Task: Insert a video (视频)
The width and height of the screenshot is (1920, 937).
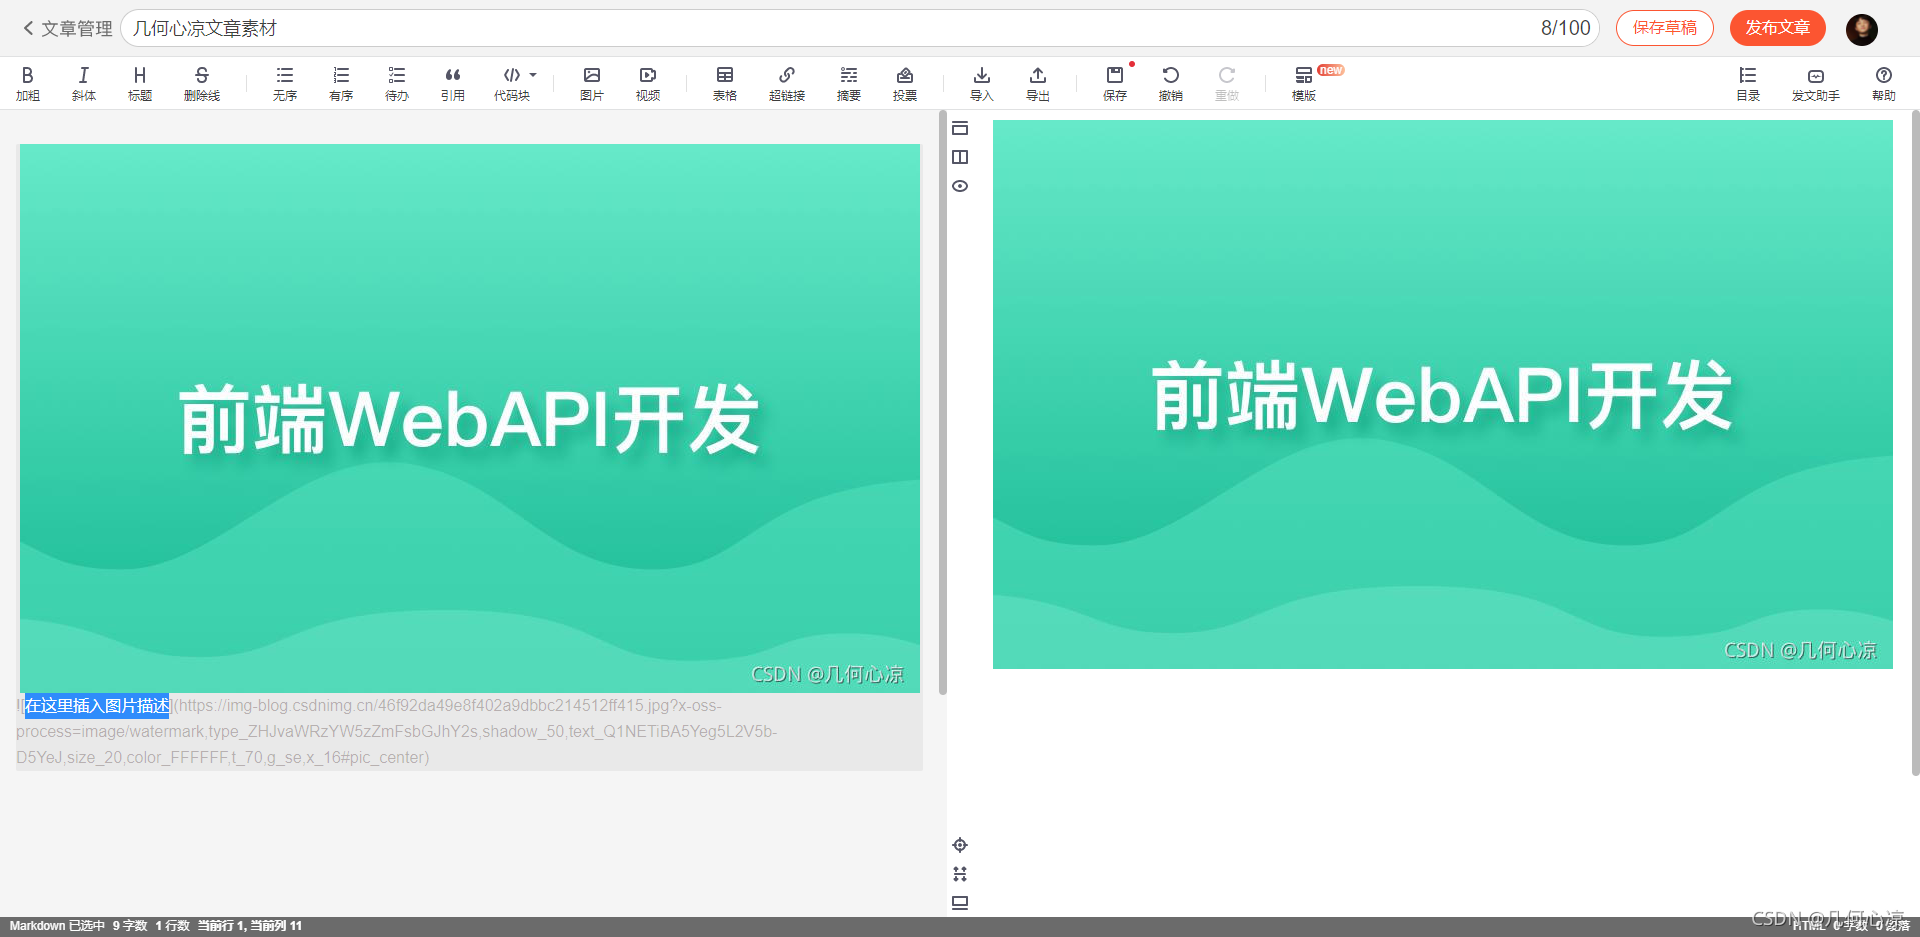Action: coord(648,83)
